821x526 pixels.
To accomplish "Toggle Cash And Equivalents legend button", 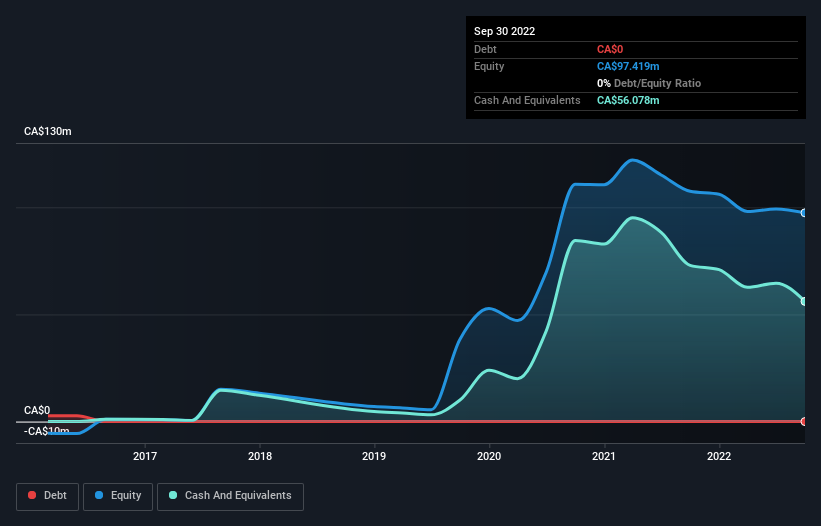I will pos(230,496).
